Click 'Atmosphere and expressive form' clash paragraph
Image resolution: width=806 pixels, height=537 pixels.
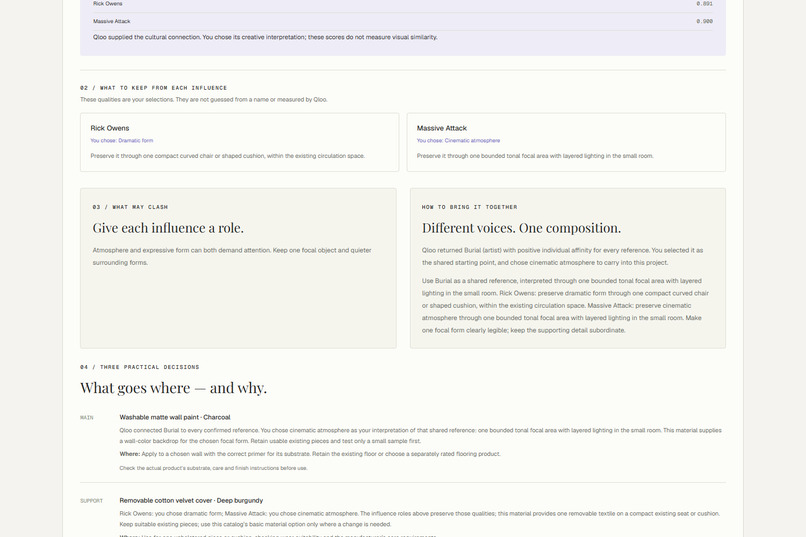(232, 256)
